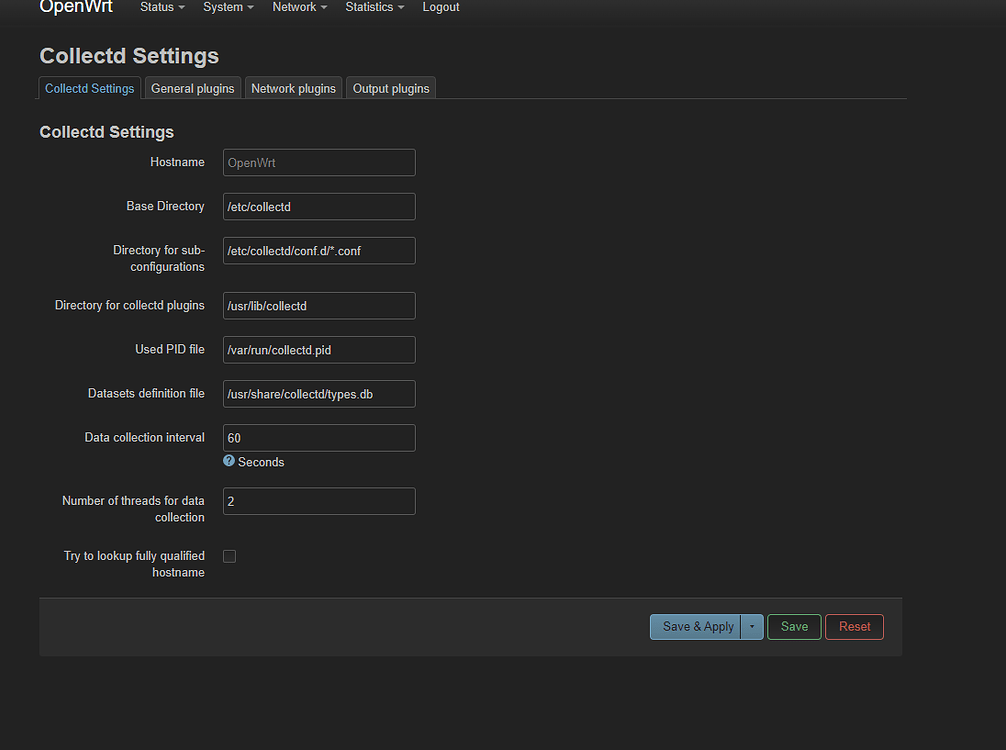Open the Network menu
The width and height of the screenshot is (1006, 750).
pos(294,8)
